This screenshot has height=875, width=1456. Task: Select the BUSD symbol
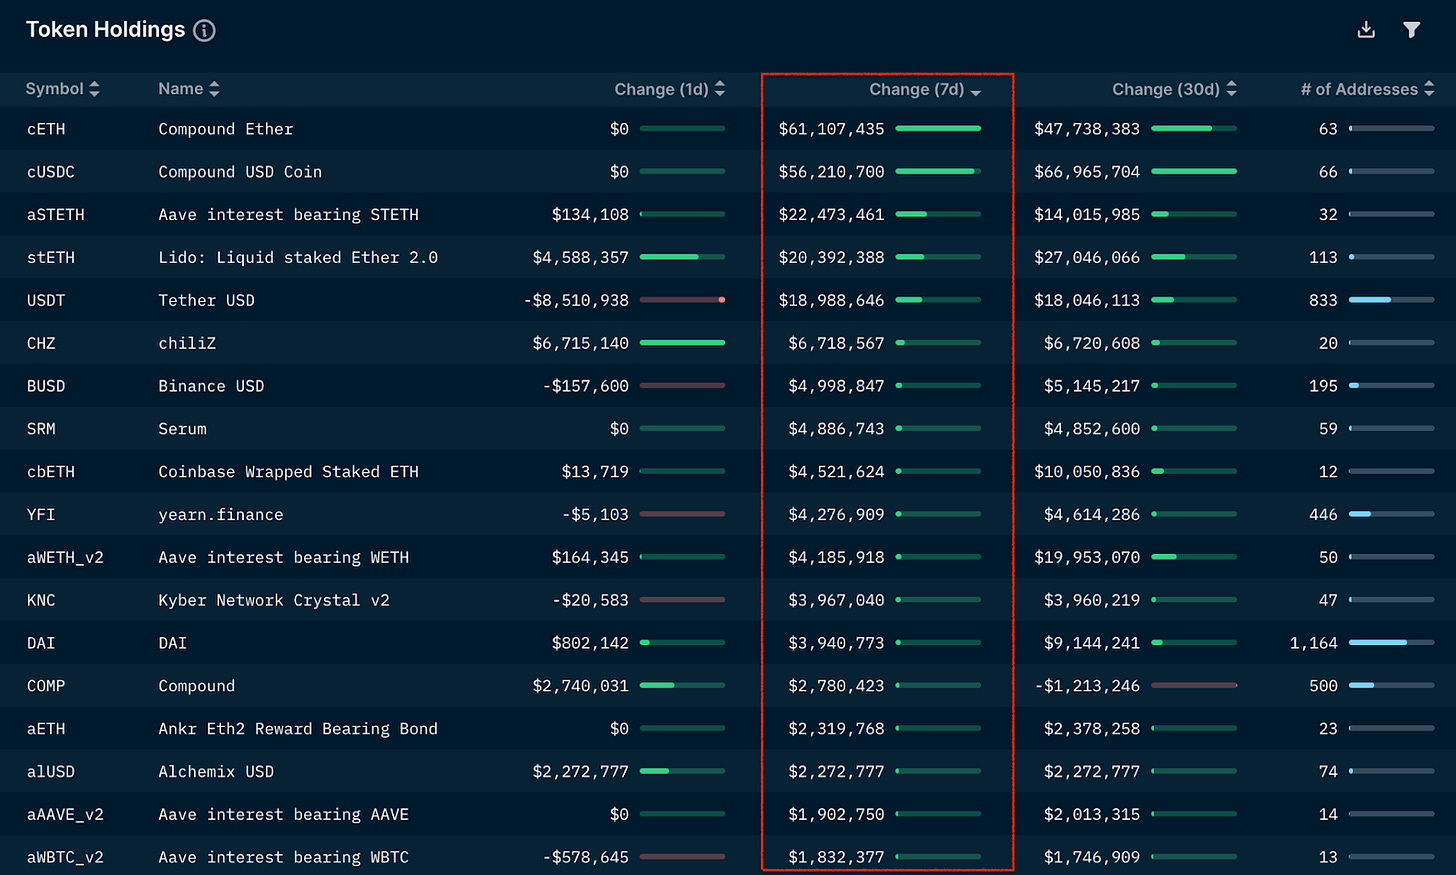(46, 386)
